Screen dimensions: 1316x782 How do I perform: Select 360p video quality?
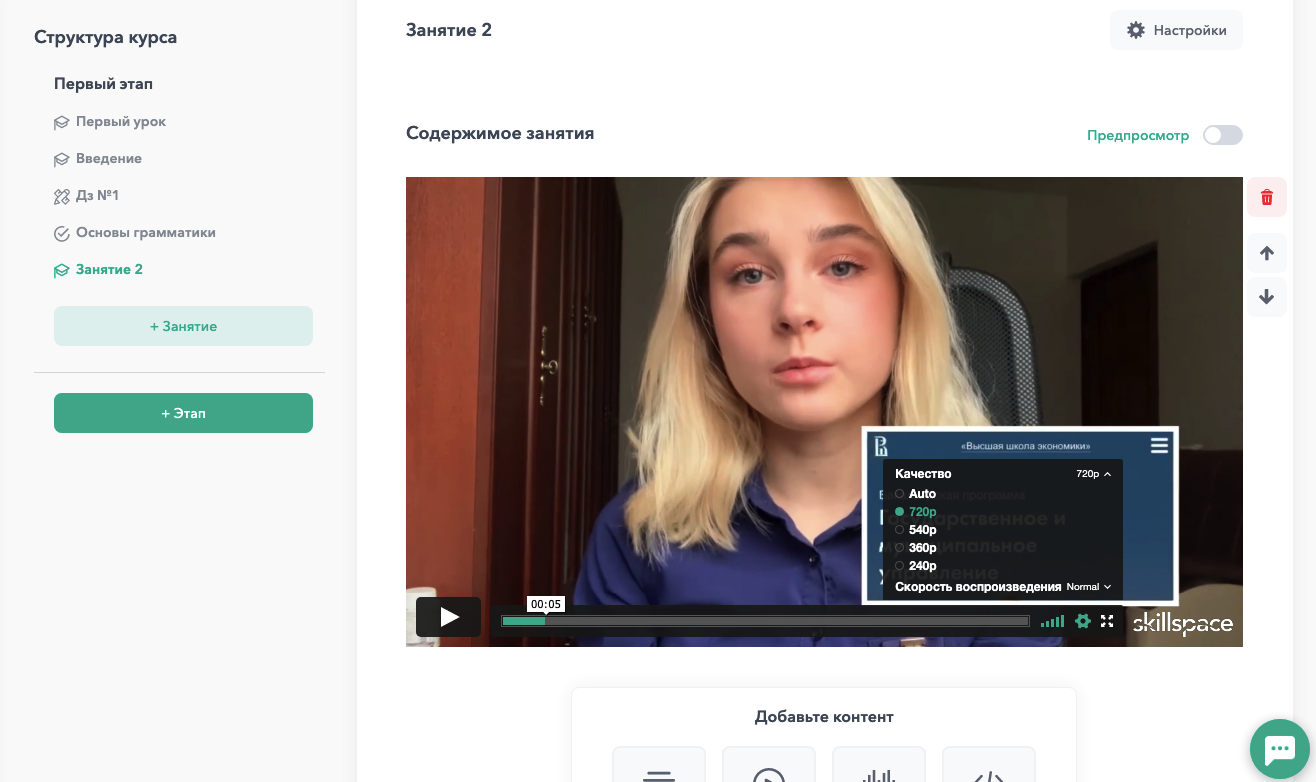(916, 548)
